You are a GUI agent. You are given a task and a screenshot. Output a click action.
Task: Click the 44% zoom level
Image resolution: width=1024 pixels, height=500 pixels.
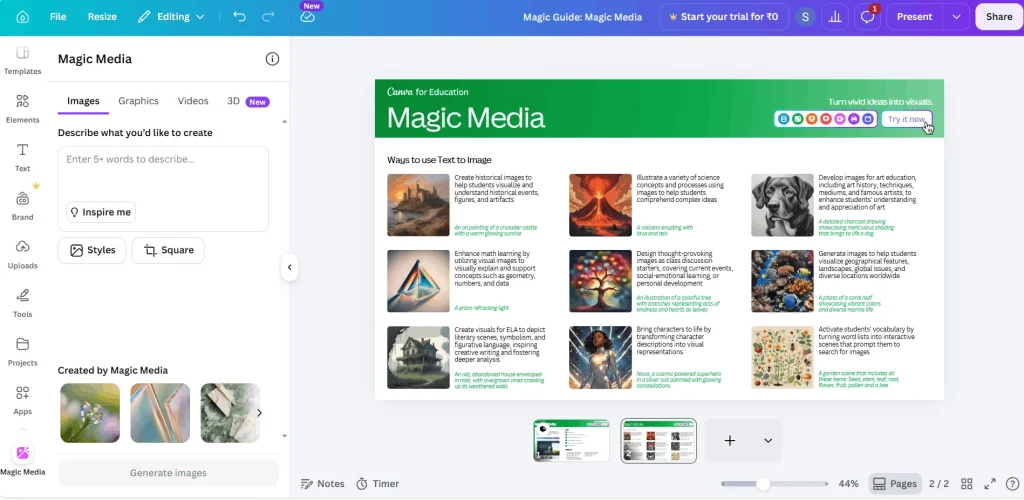848,484
